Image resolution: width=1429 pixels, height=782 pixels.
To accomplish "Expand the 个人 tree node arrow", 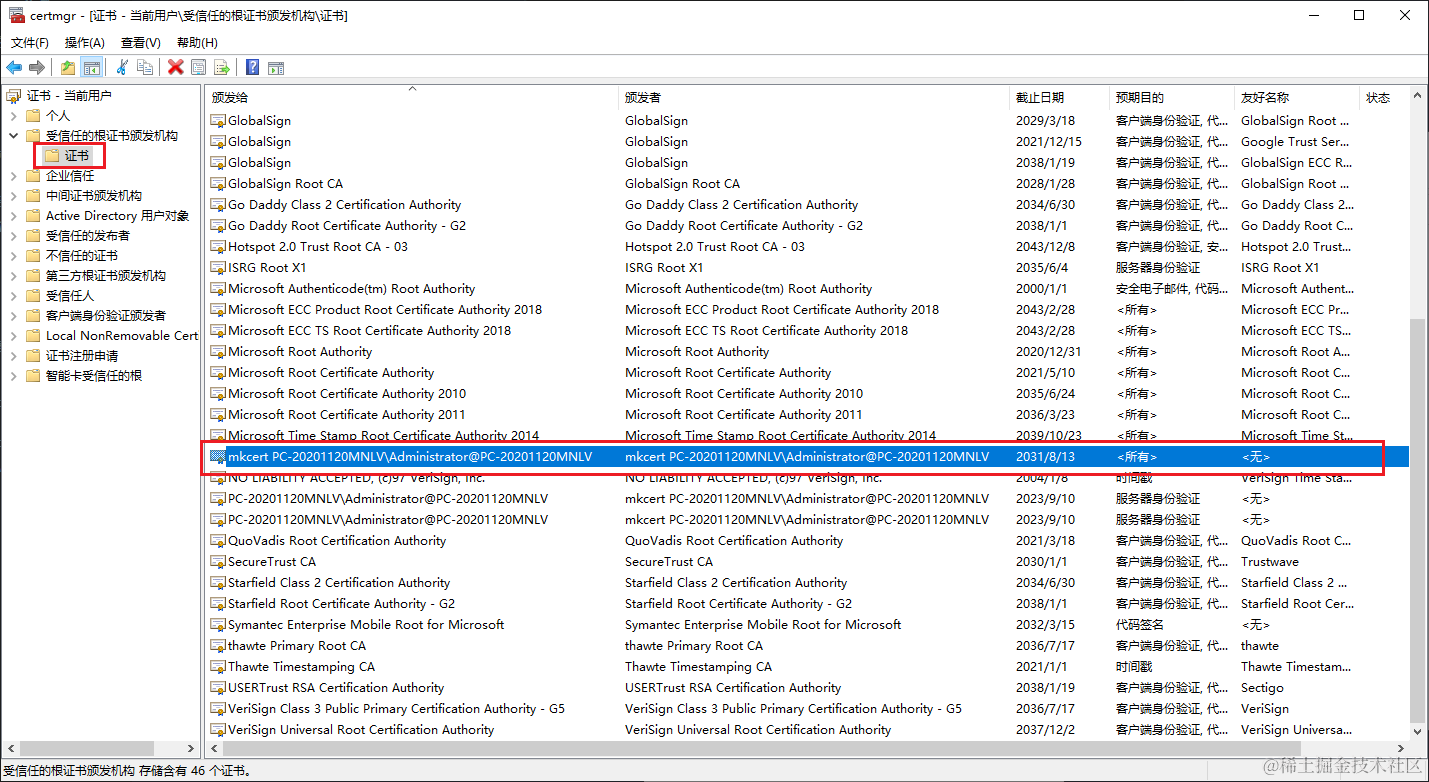I will pyautogui.click(x=13, y=116).
